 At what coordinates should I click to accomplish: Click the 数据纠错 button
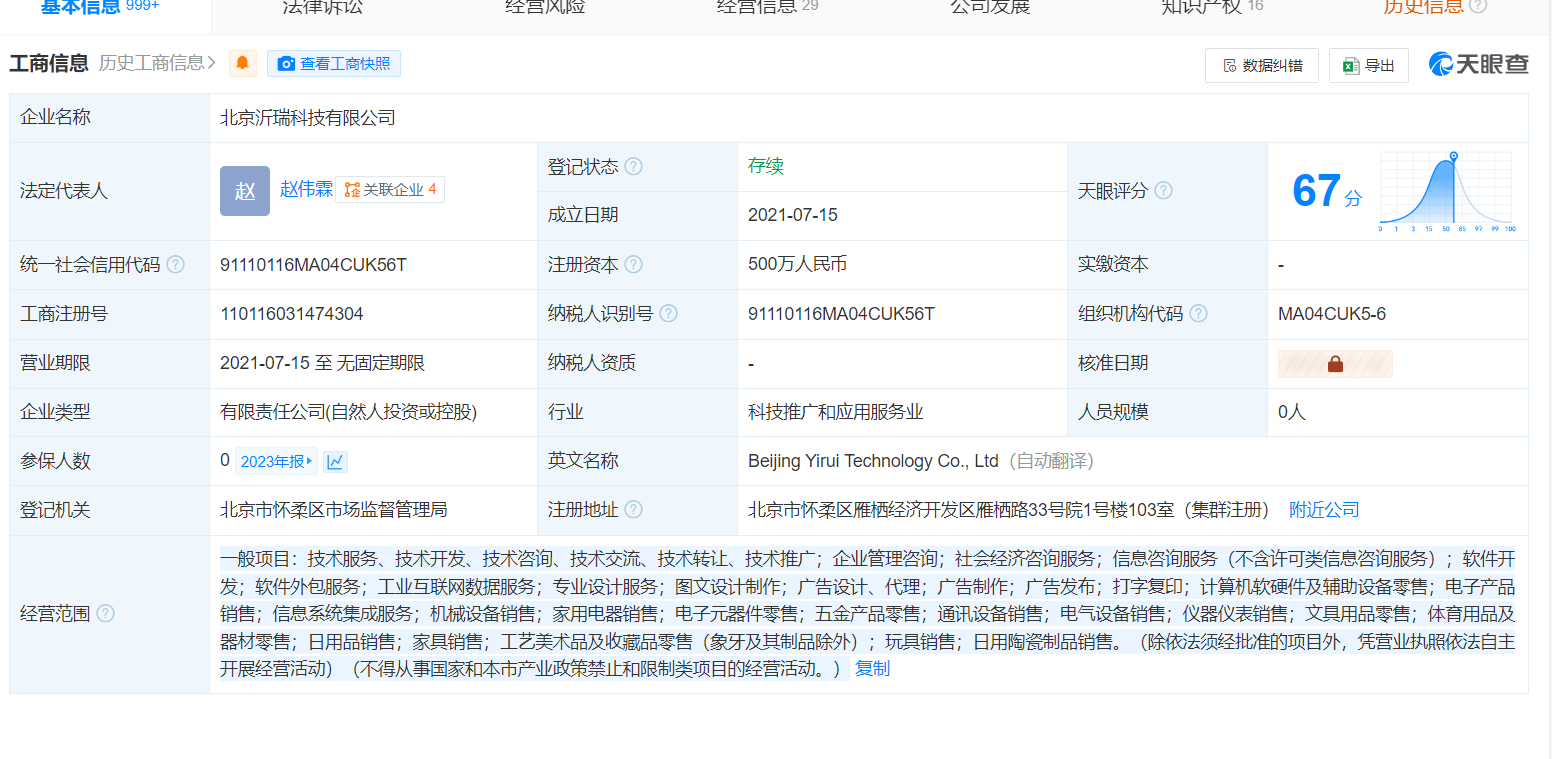tap(1262, 66)
